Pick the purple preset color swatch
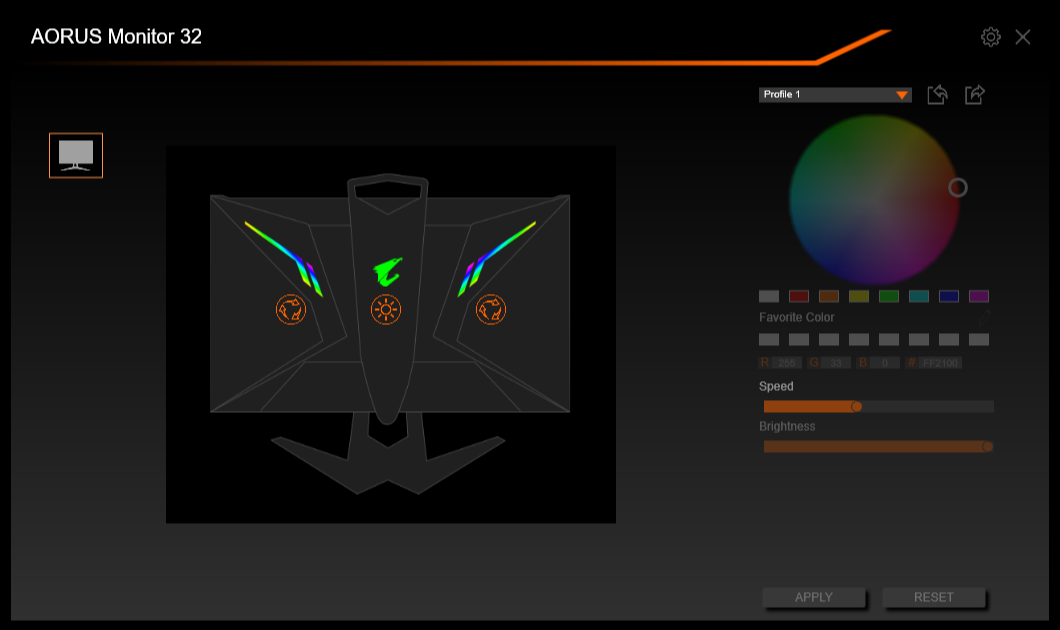Viewport: 1060px width, 630px height. pyautogui.click(x=979, y=296)
